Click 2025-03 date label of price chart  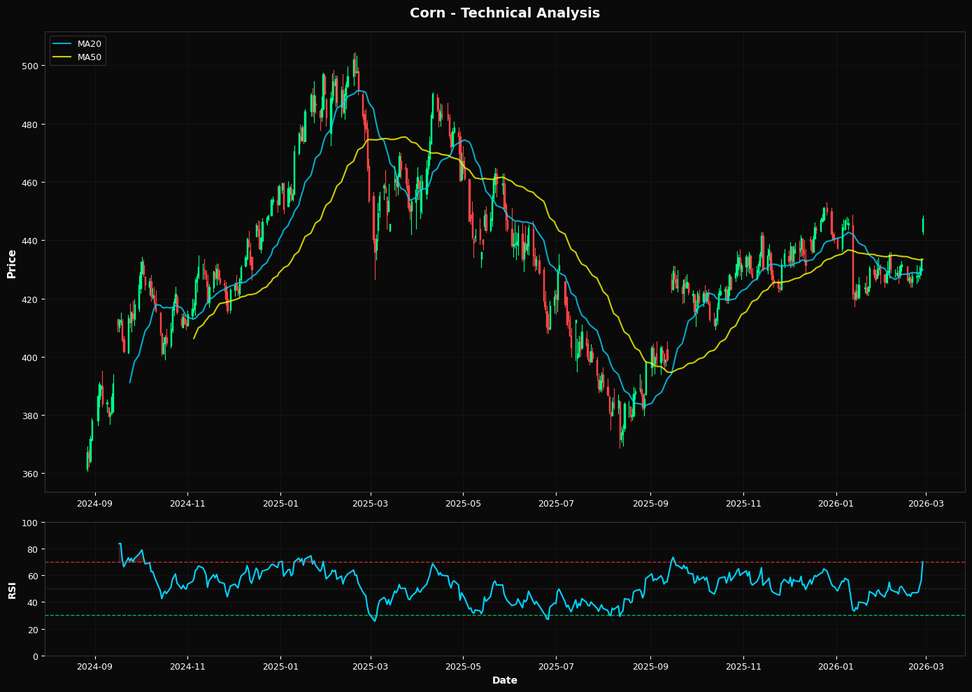pos(370,503)
